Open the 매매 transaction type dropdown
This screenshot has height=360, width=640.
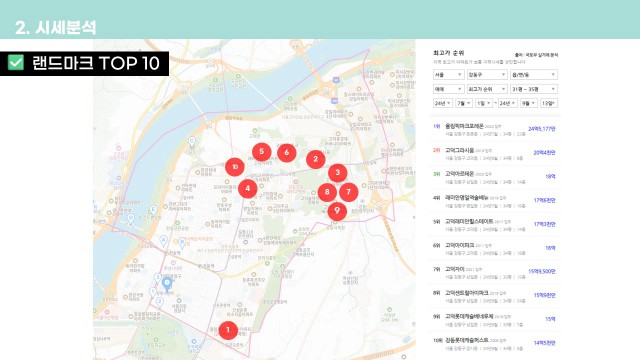449,89
